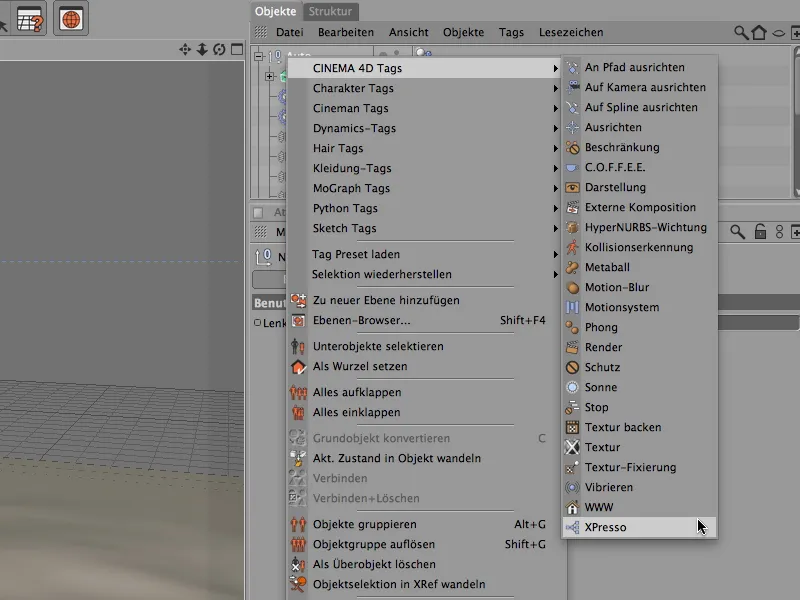Collapse the top object tree node
This screenshot has width=800, height=600.
click(259, 56)
